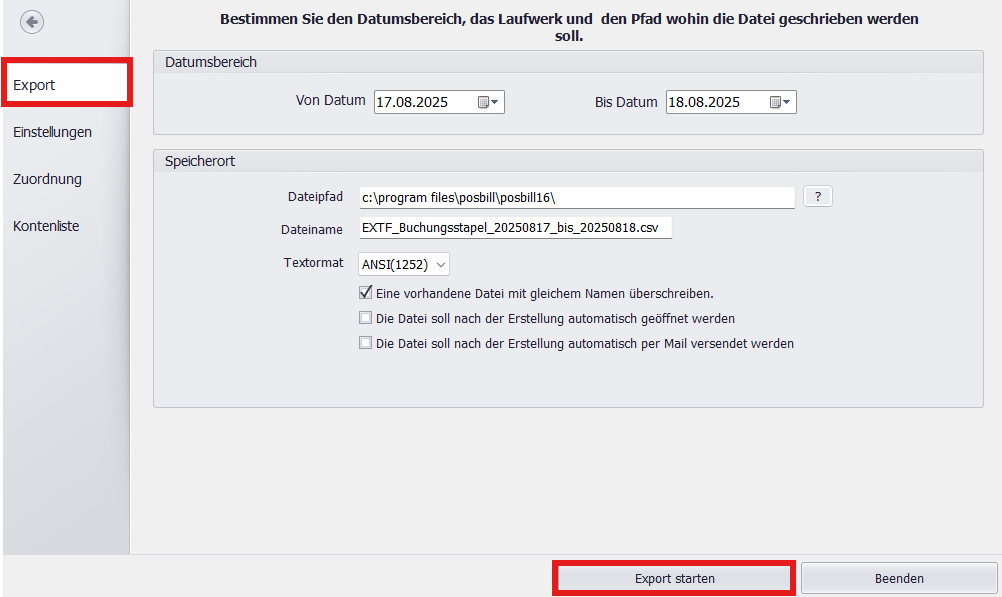Click the ? help button beside Dateipfad
1002x597 pixels.
tap(817, 196)
